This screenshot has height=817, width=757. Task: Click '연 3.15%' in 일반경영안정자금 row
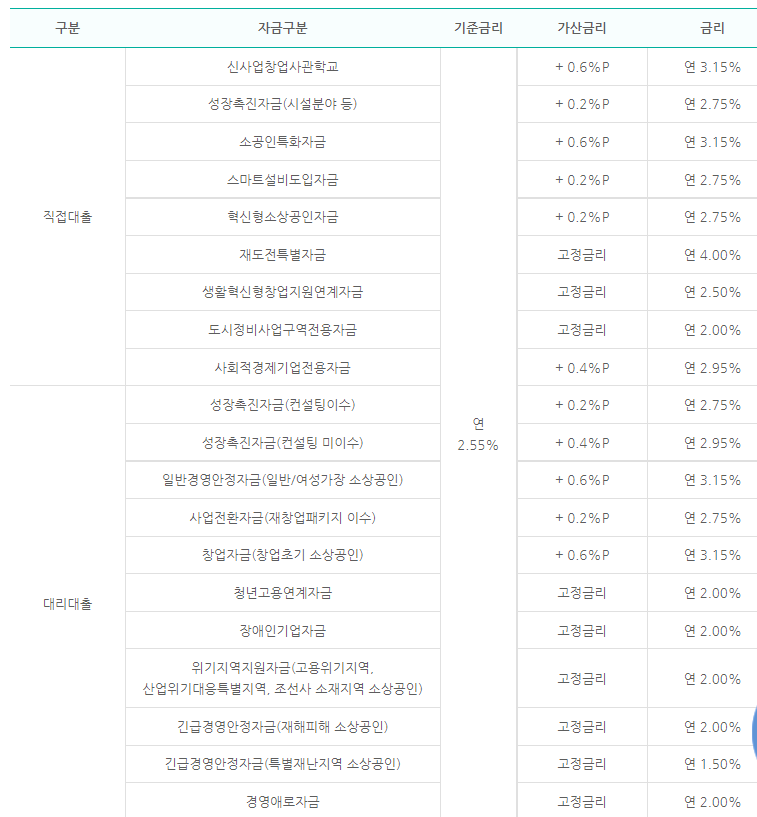pos(712,480)
